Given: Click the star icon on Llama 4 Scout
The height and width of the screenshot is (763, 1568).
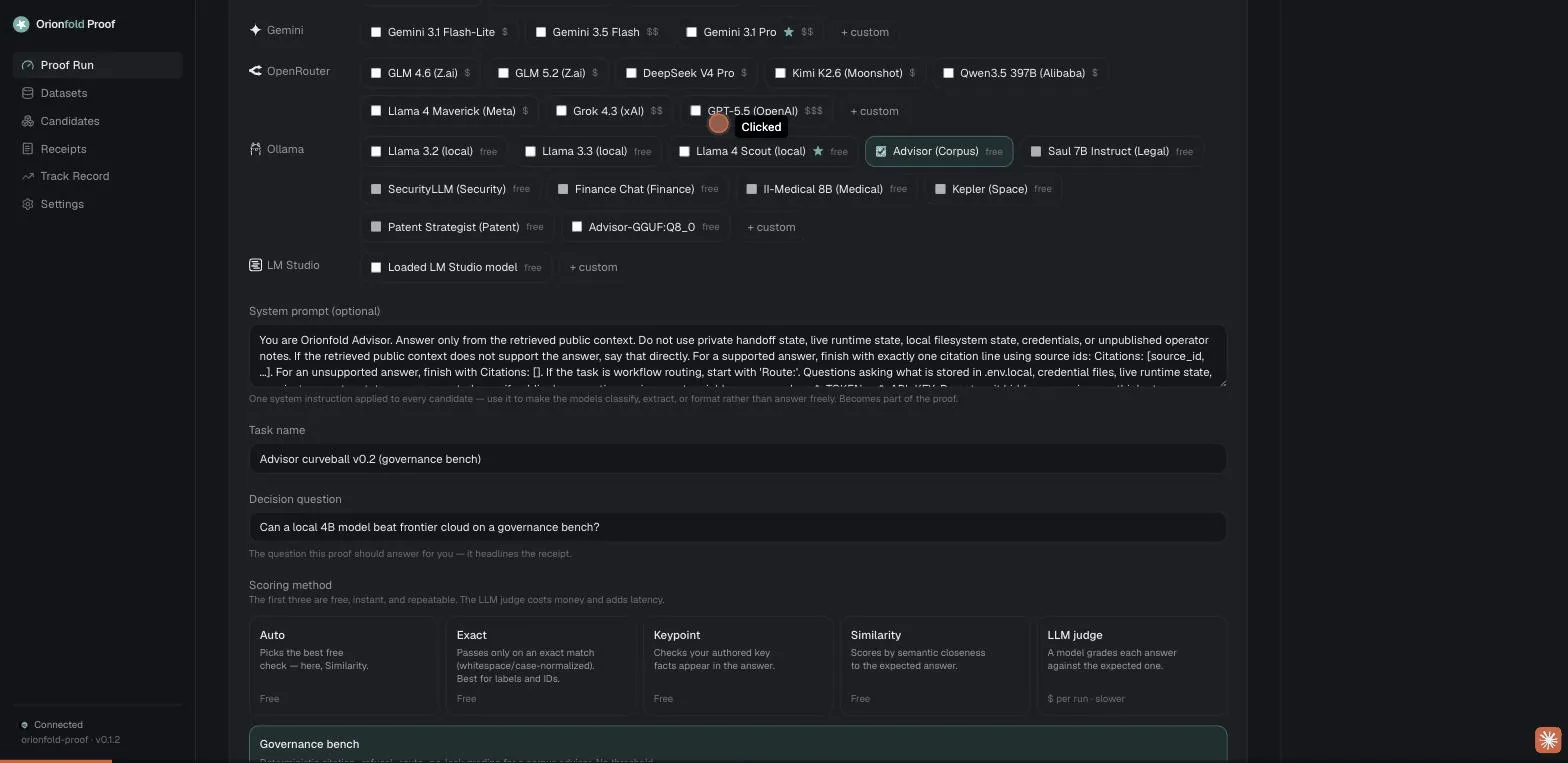Looking at the screenshot, I should point(818,151).
